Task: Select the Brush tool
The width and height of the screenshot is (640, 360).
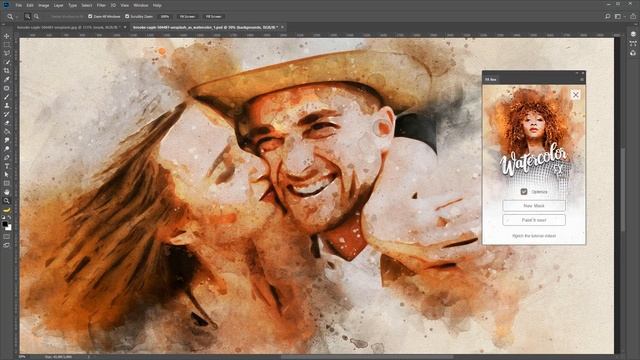Action: coord(7,97)
